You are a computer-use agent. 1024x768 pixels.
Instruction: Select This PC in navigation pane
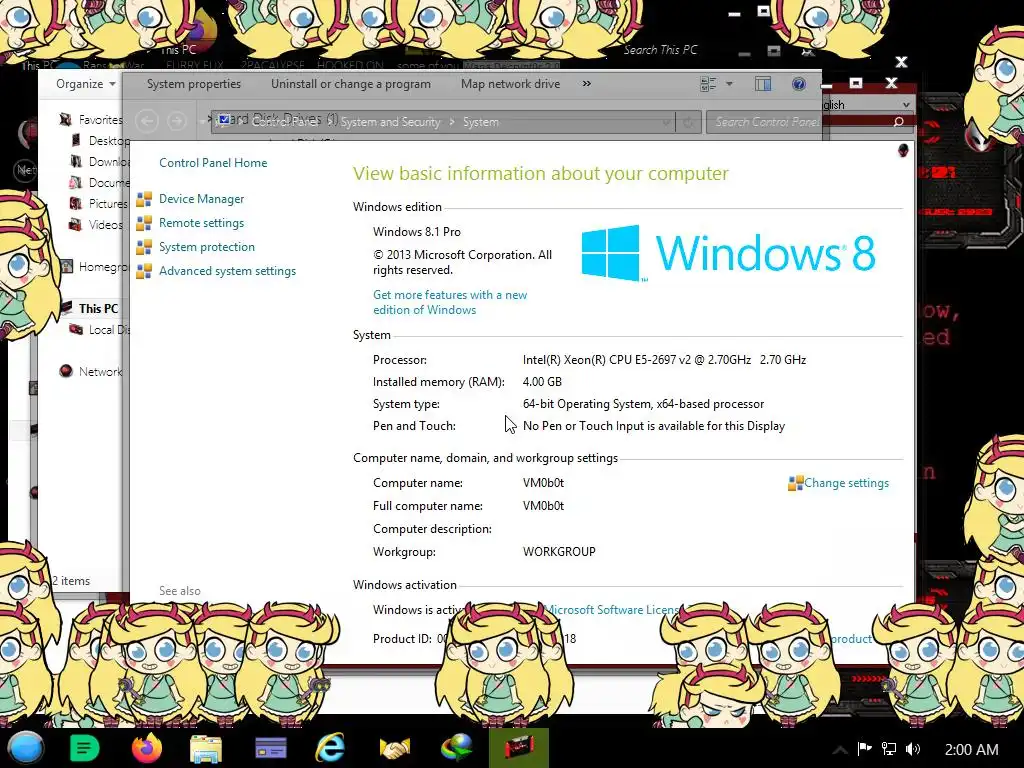98,308
